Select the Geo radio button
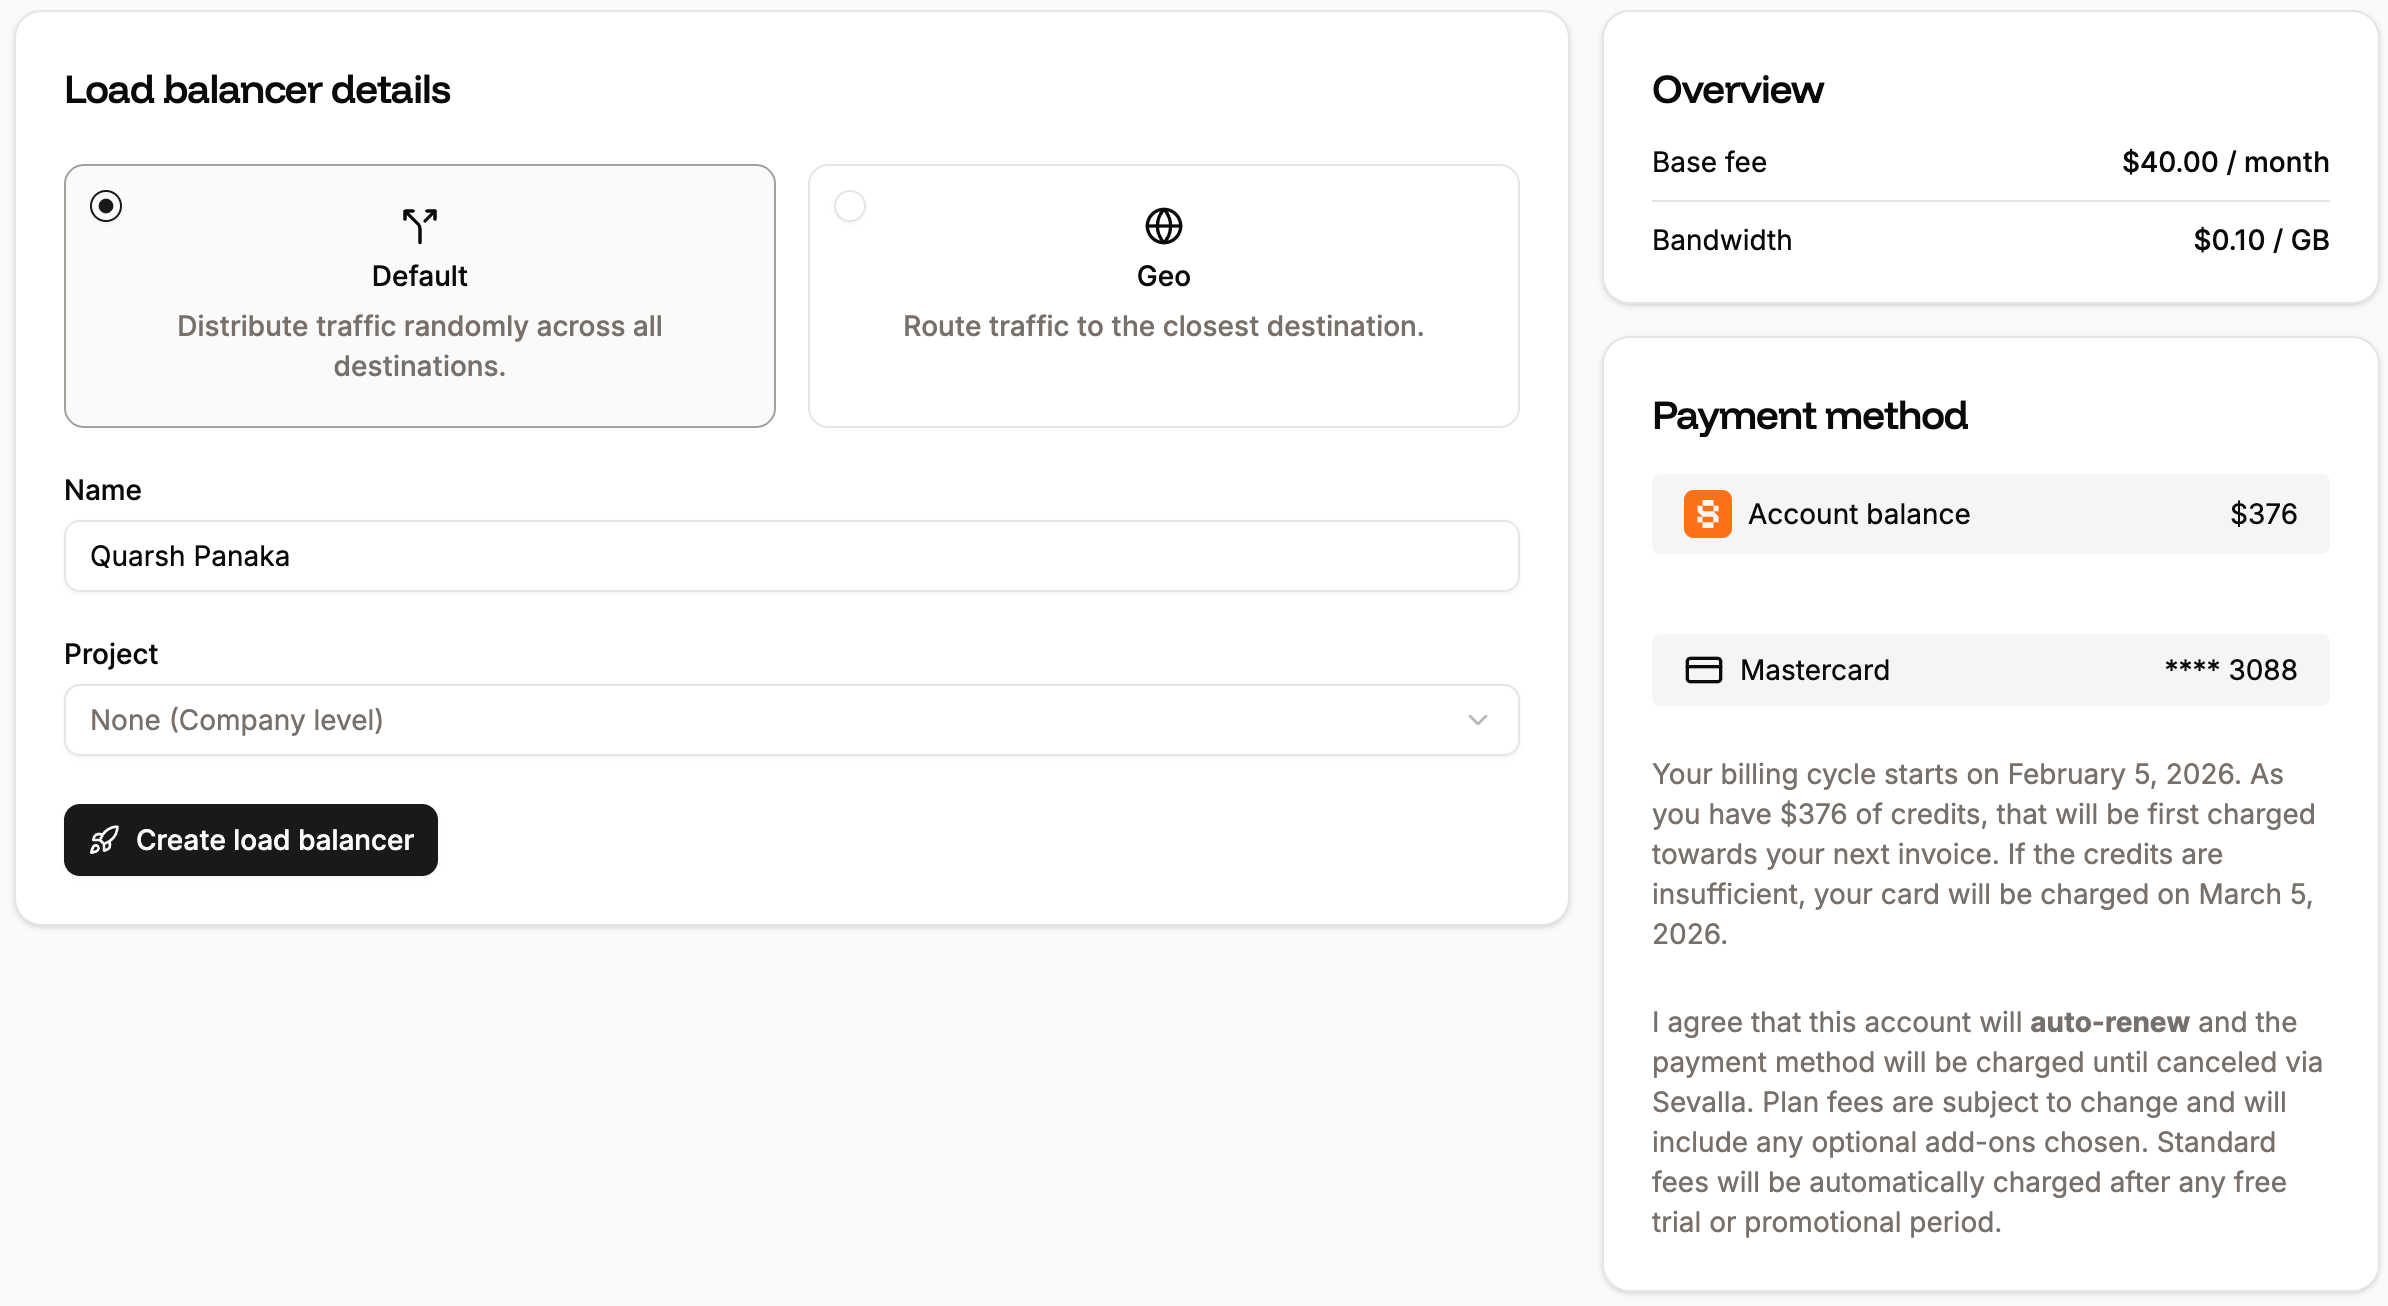 (850, 206)
